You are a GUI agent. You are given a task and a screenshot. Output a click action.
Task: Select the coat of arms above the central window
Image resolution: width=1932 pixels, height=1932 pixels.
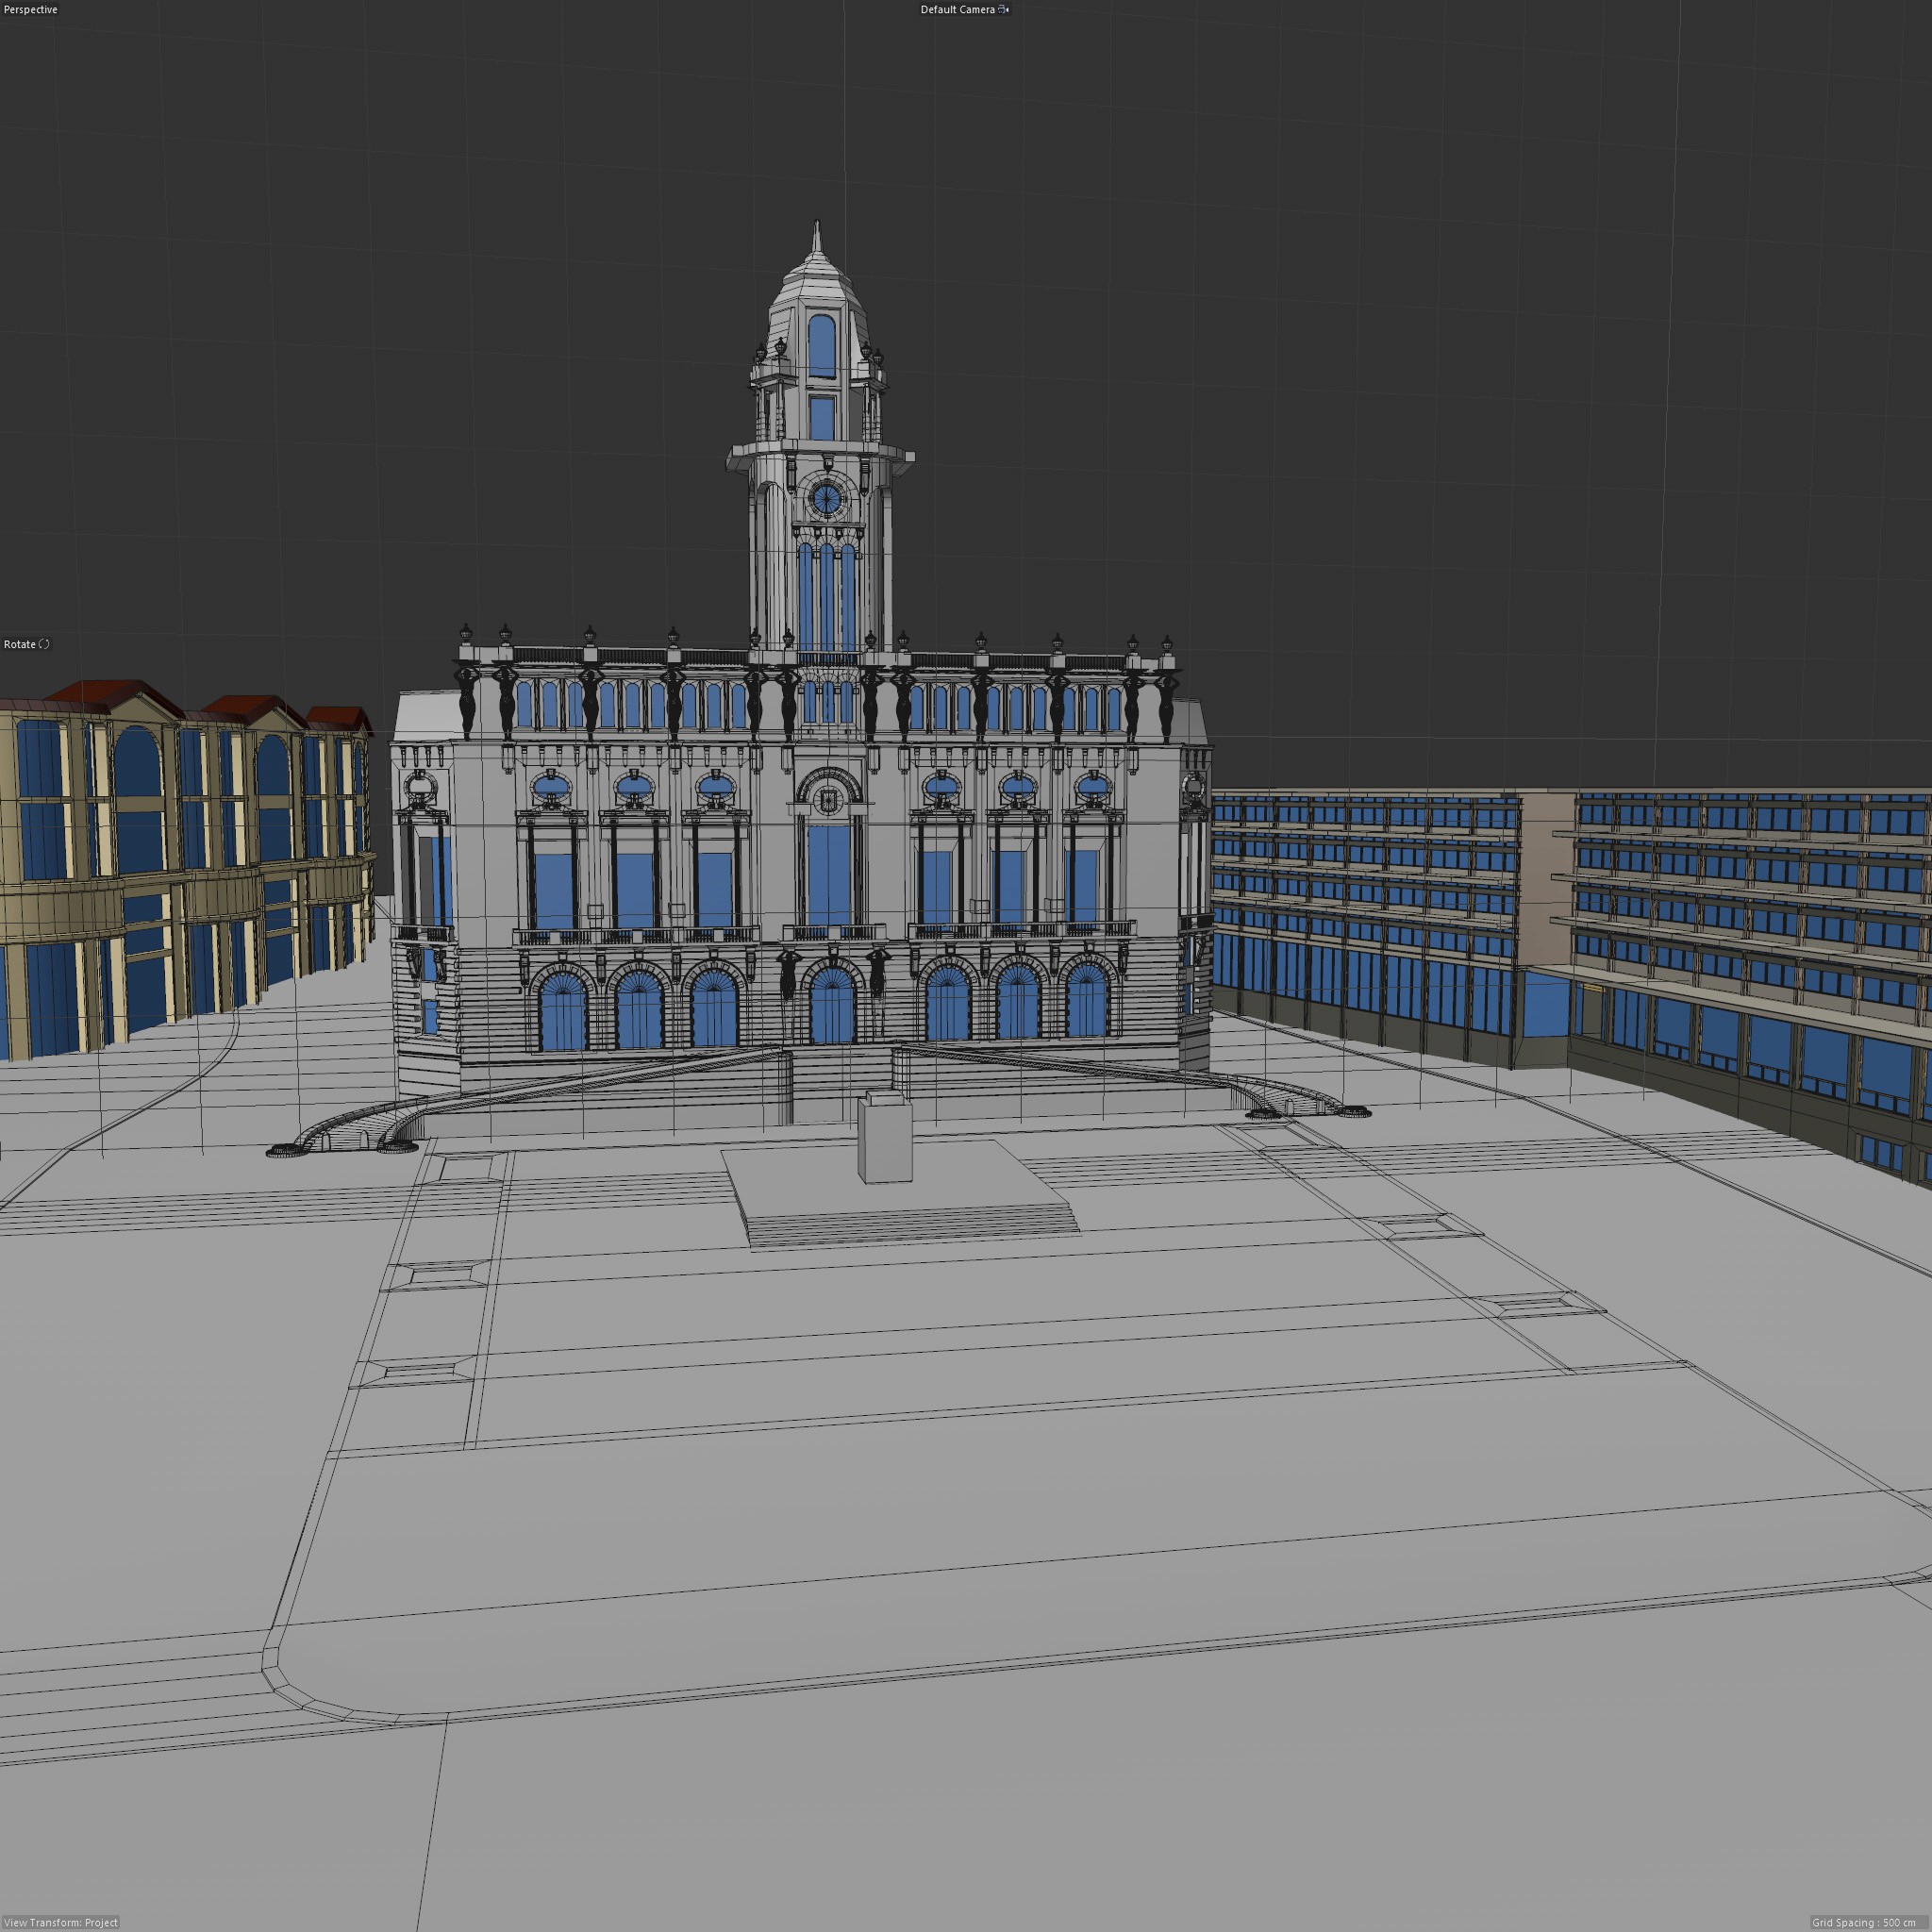(828, 799)
